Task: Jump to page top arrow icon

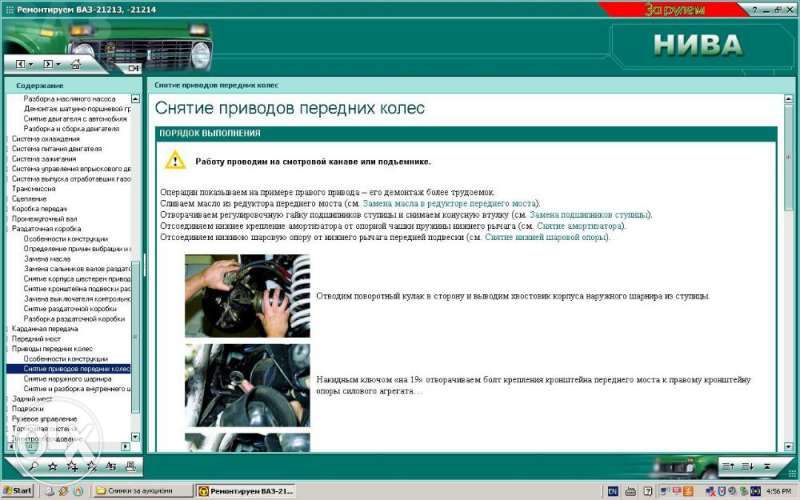Action: 767,466
